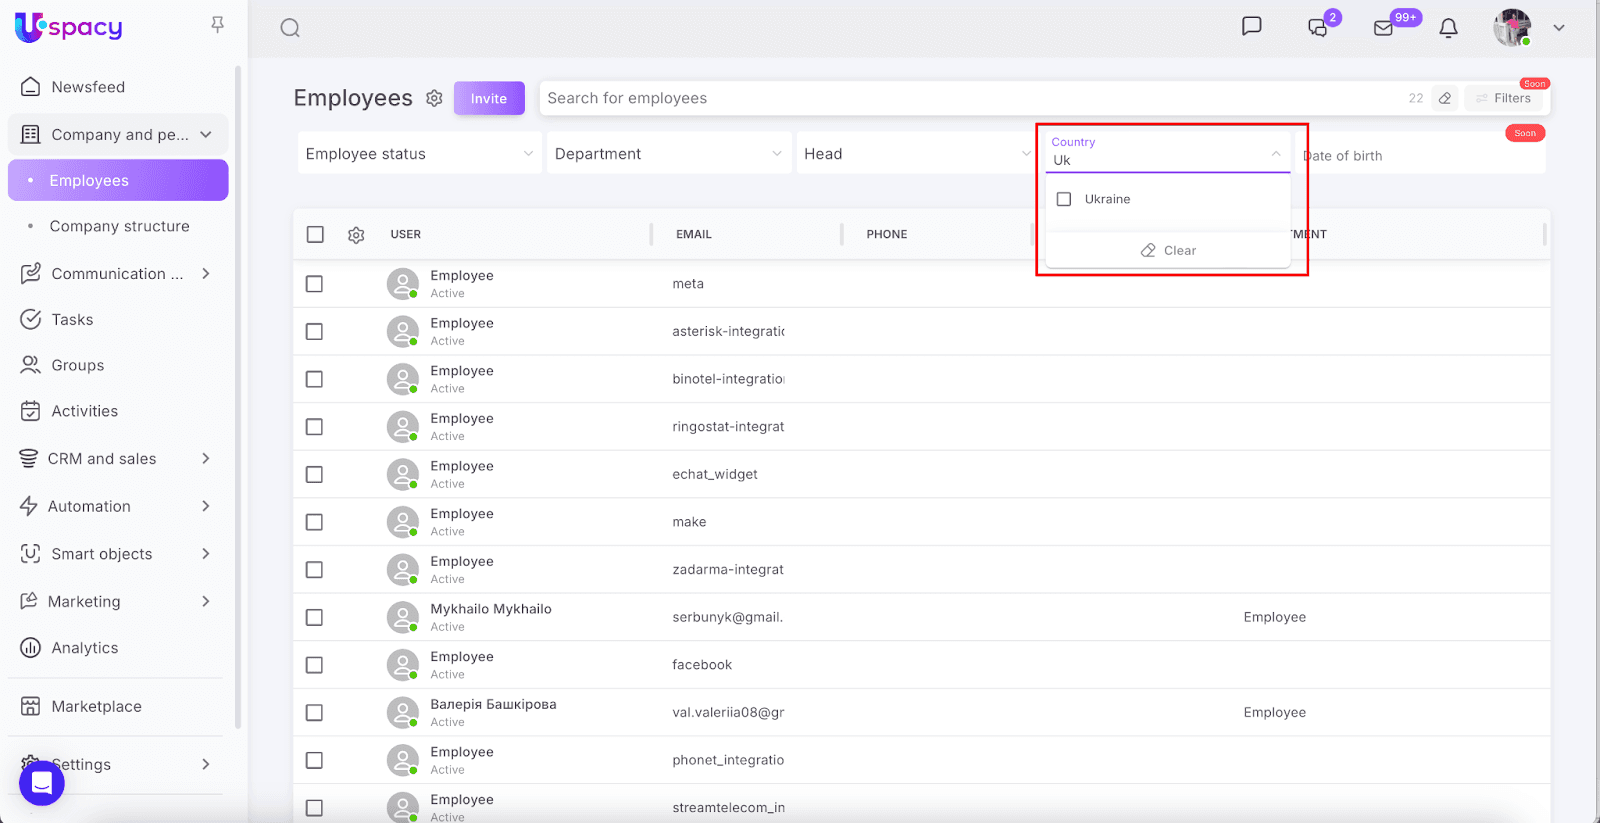
Task: Toggle the select-all checkbox in table header
Action: [315, 234]
